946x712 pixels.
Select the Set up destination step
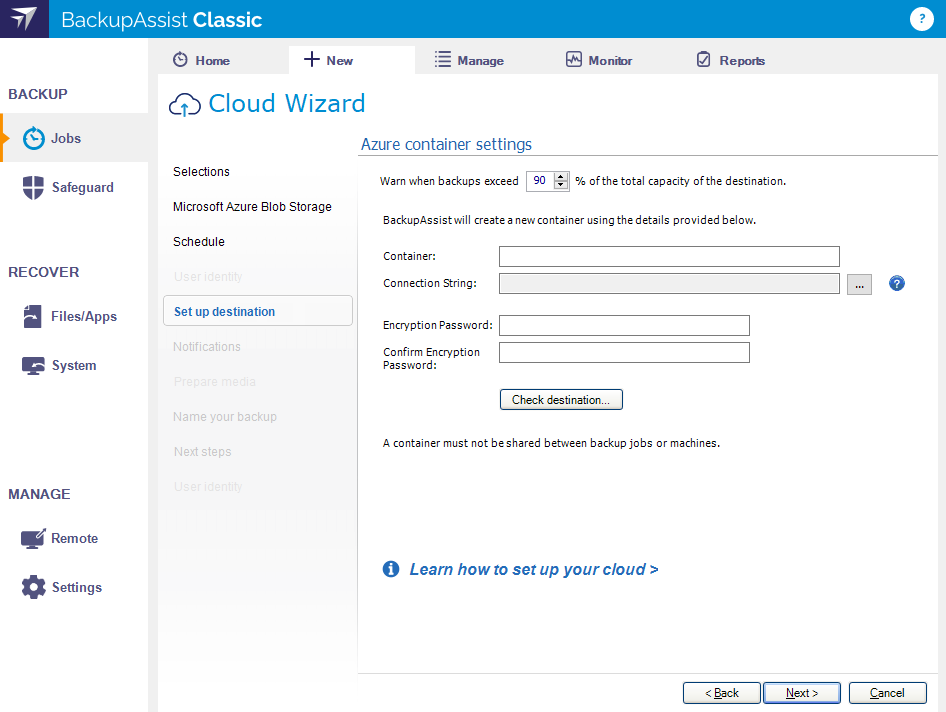coord(258,311)
